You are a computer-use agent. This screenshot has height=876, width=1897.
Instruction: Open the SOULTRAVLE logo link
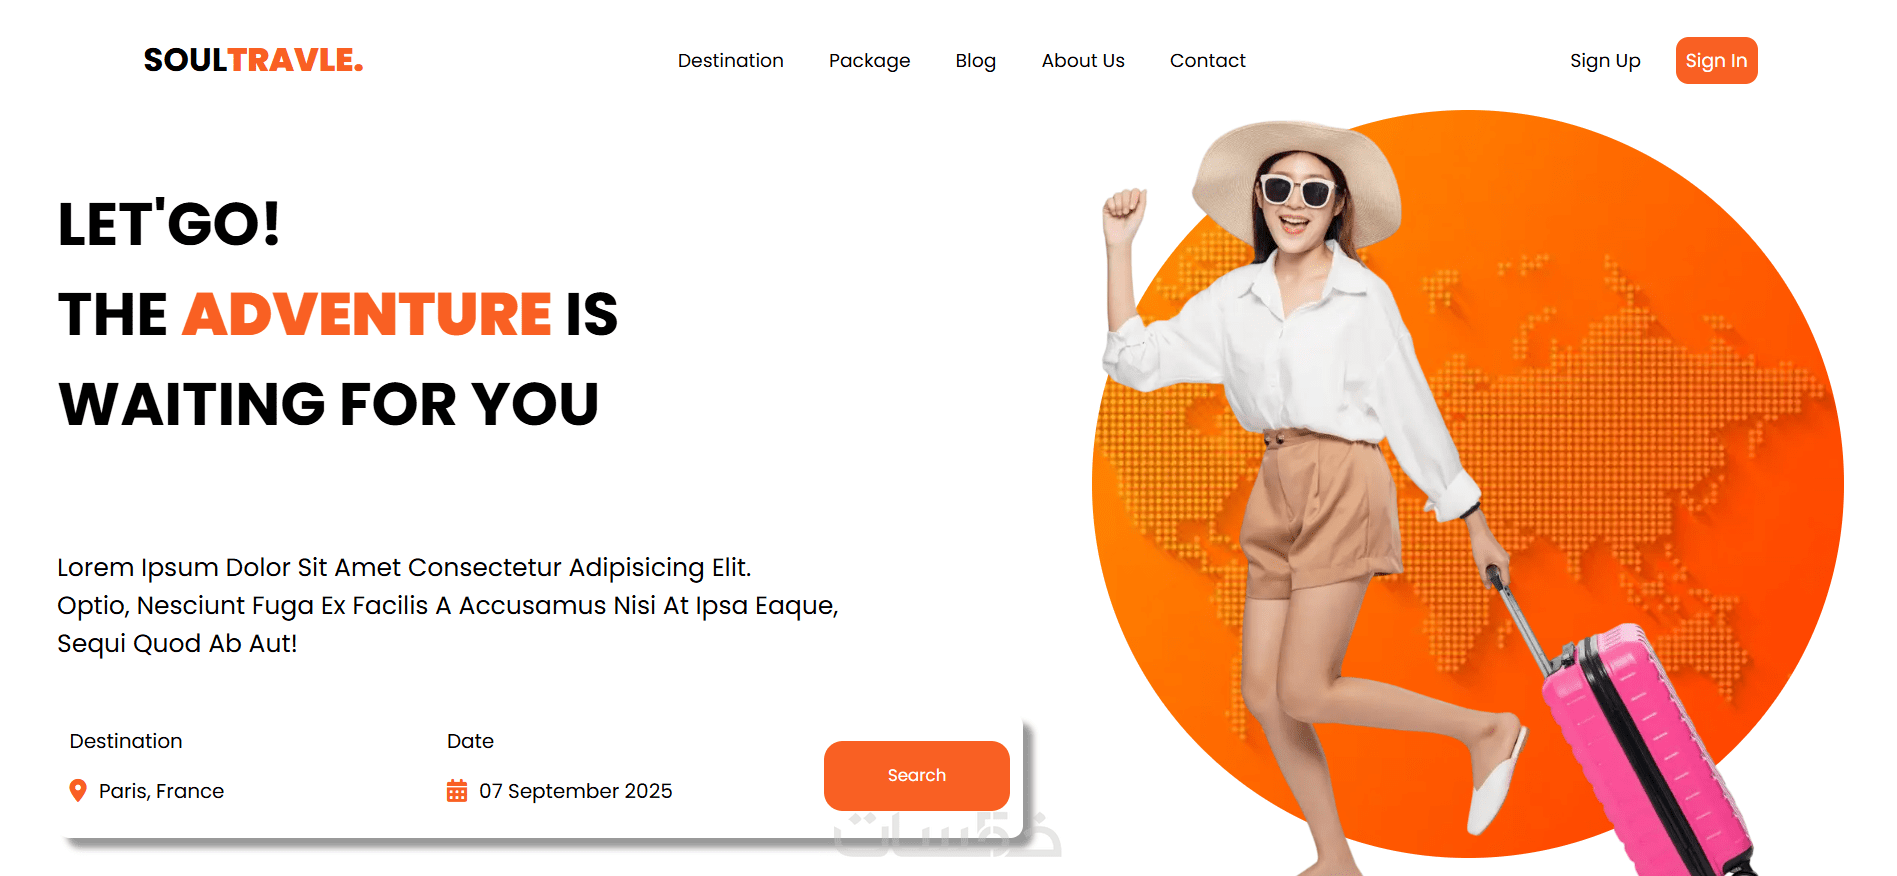[x=253, y=60]
